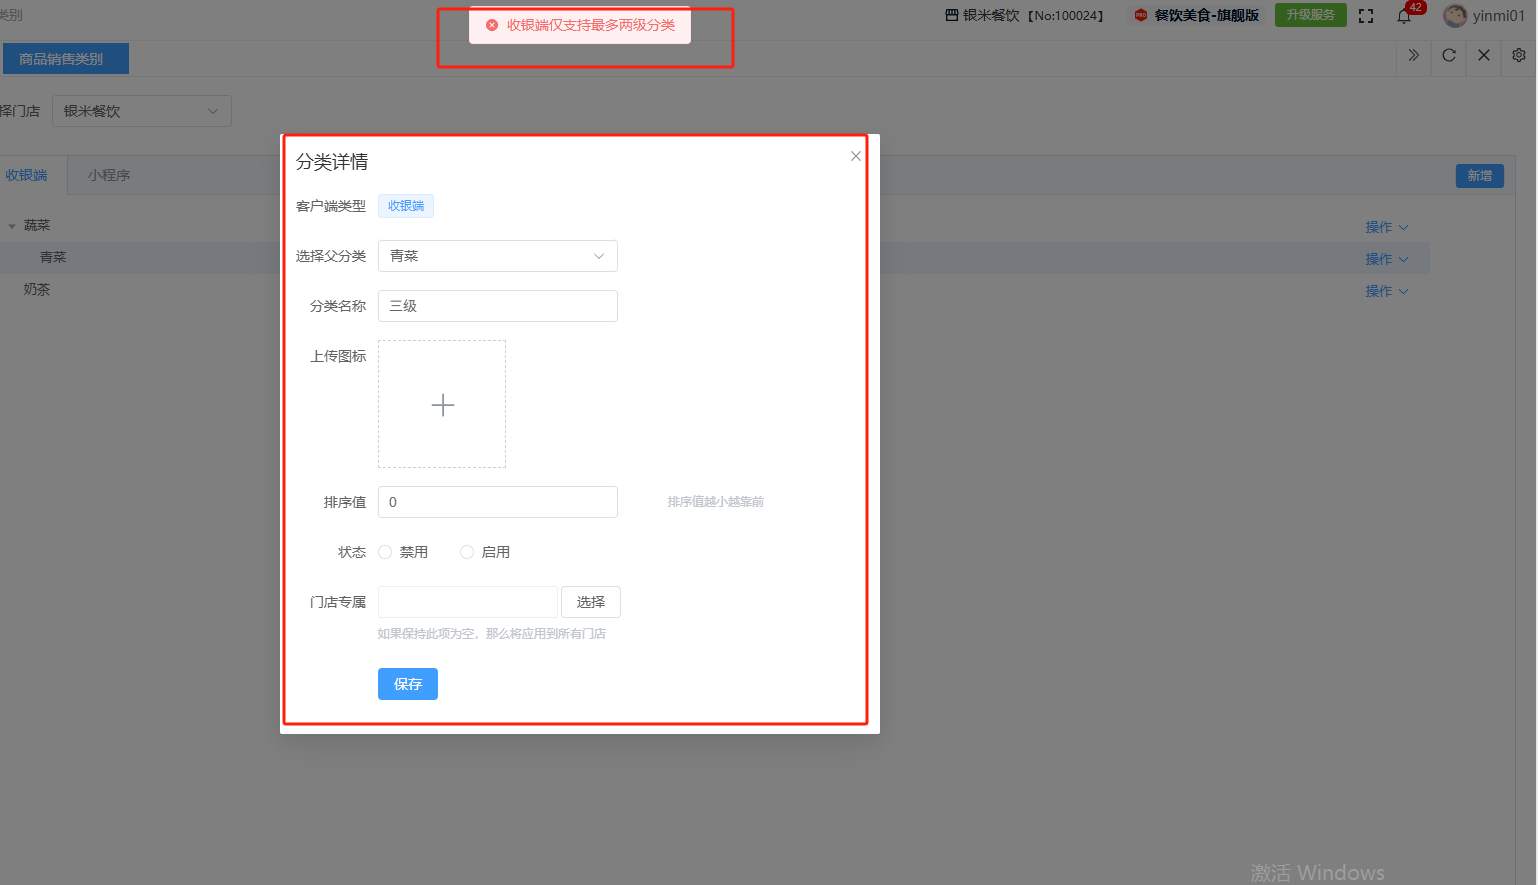Close the 分类详情 dialog
1538x885 pixels.
point(856,156)
